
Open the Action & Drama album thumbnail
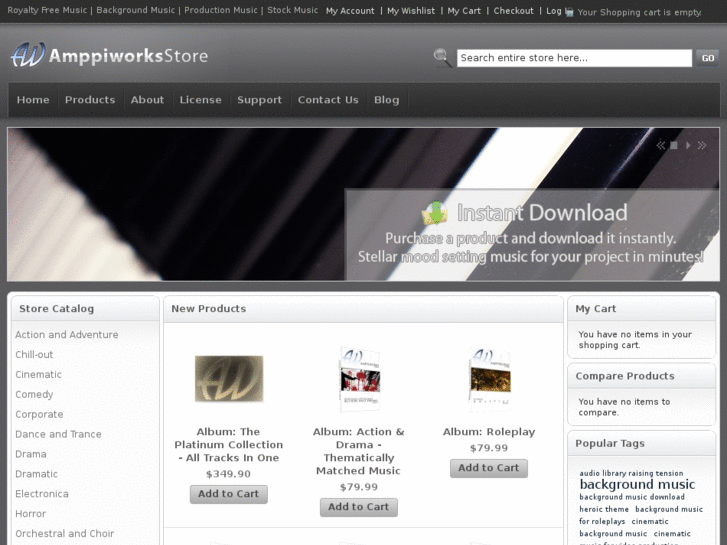click(360, 378)
